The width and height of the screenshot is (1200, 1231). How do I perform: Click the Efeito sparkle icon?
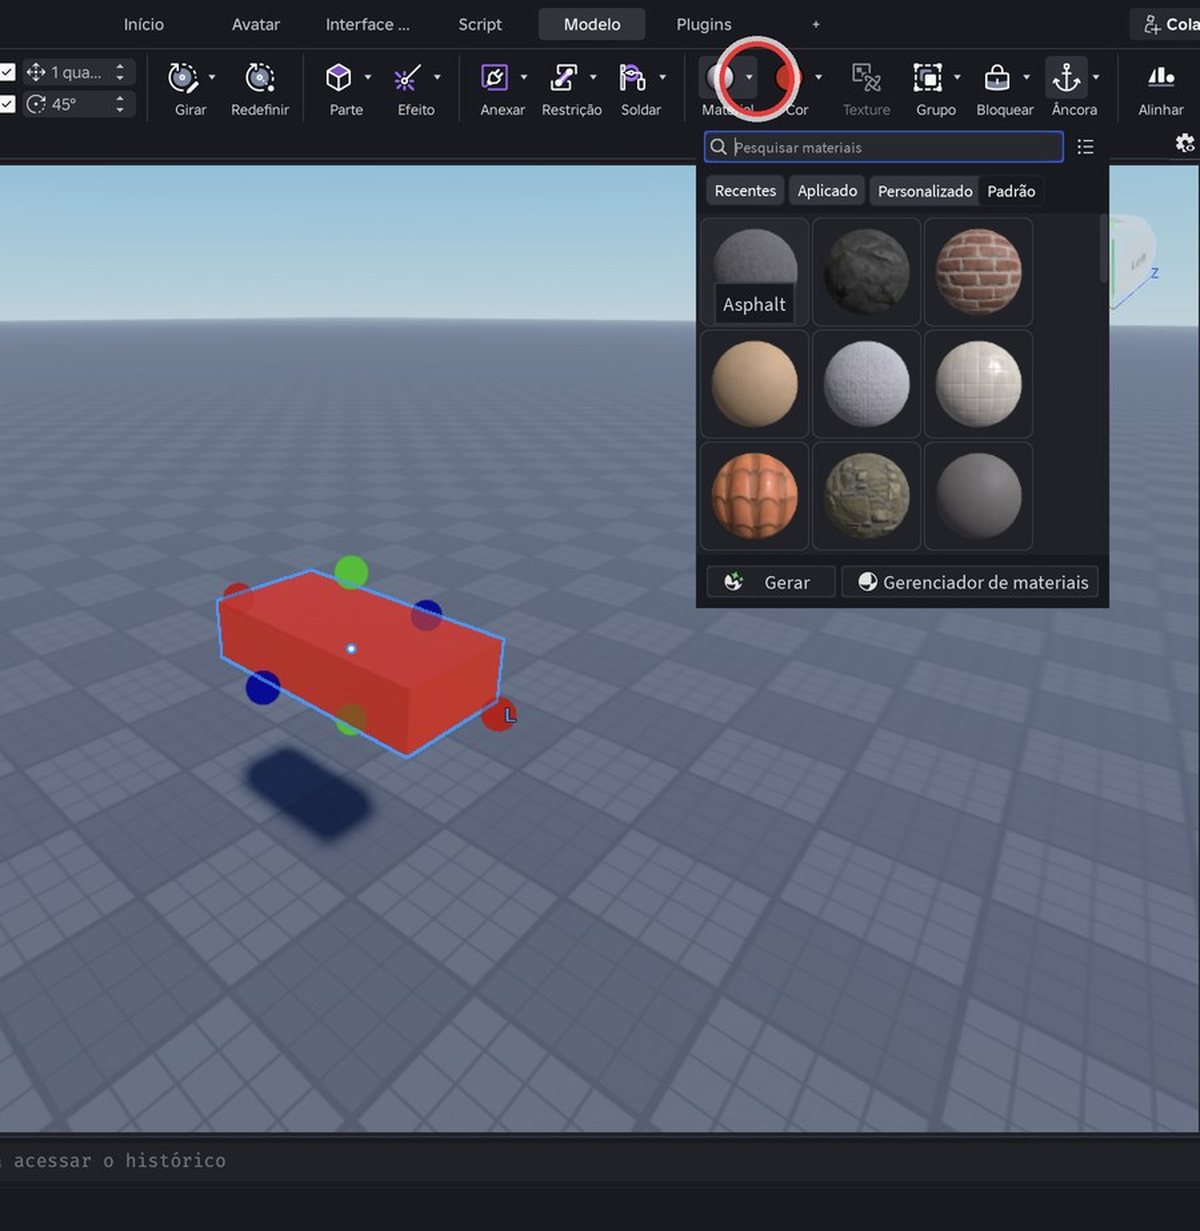tap(407, 77)
